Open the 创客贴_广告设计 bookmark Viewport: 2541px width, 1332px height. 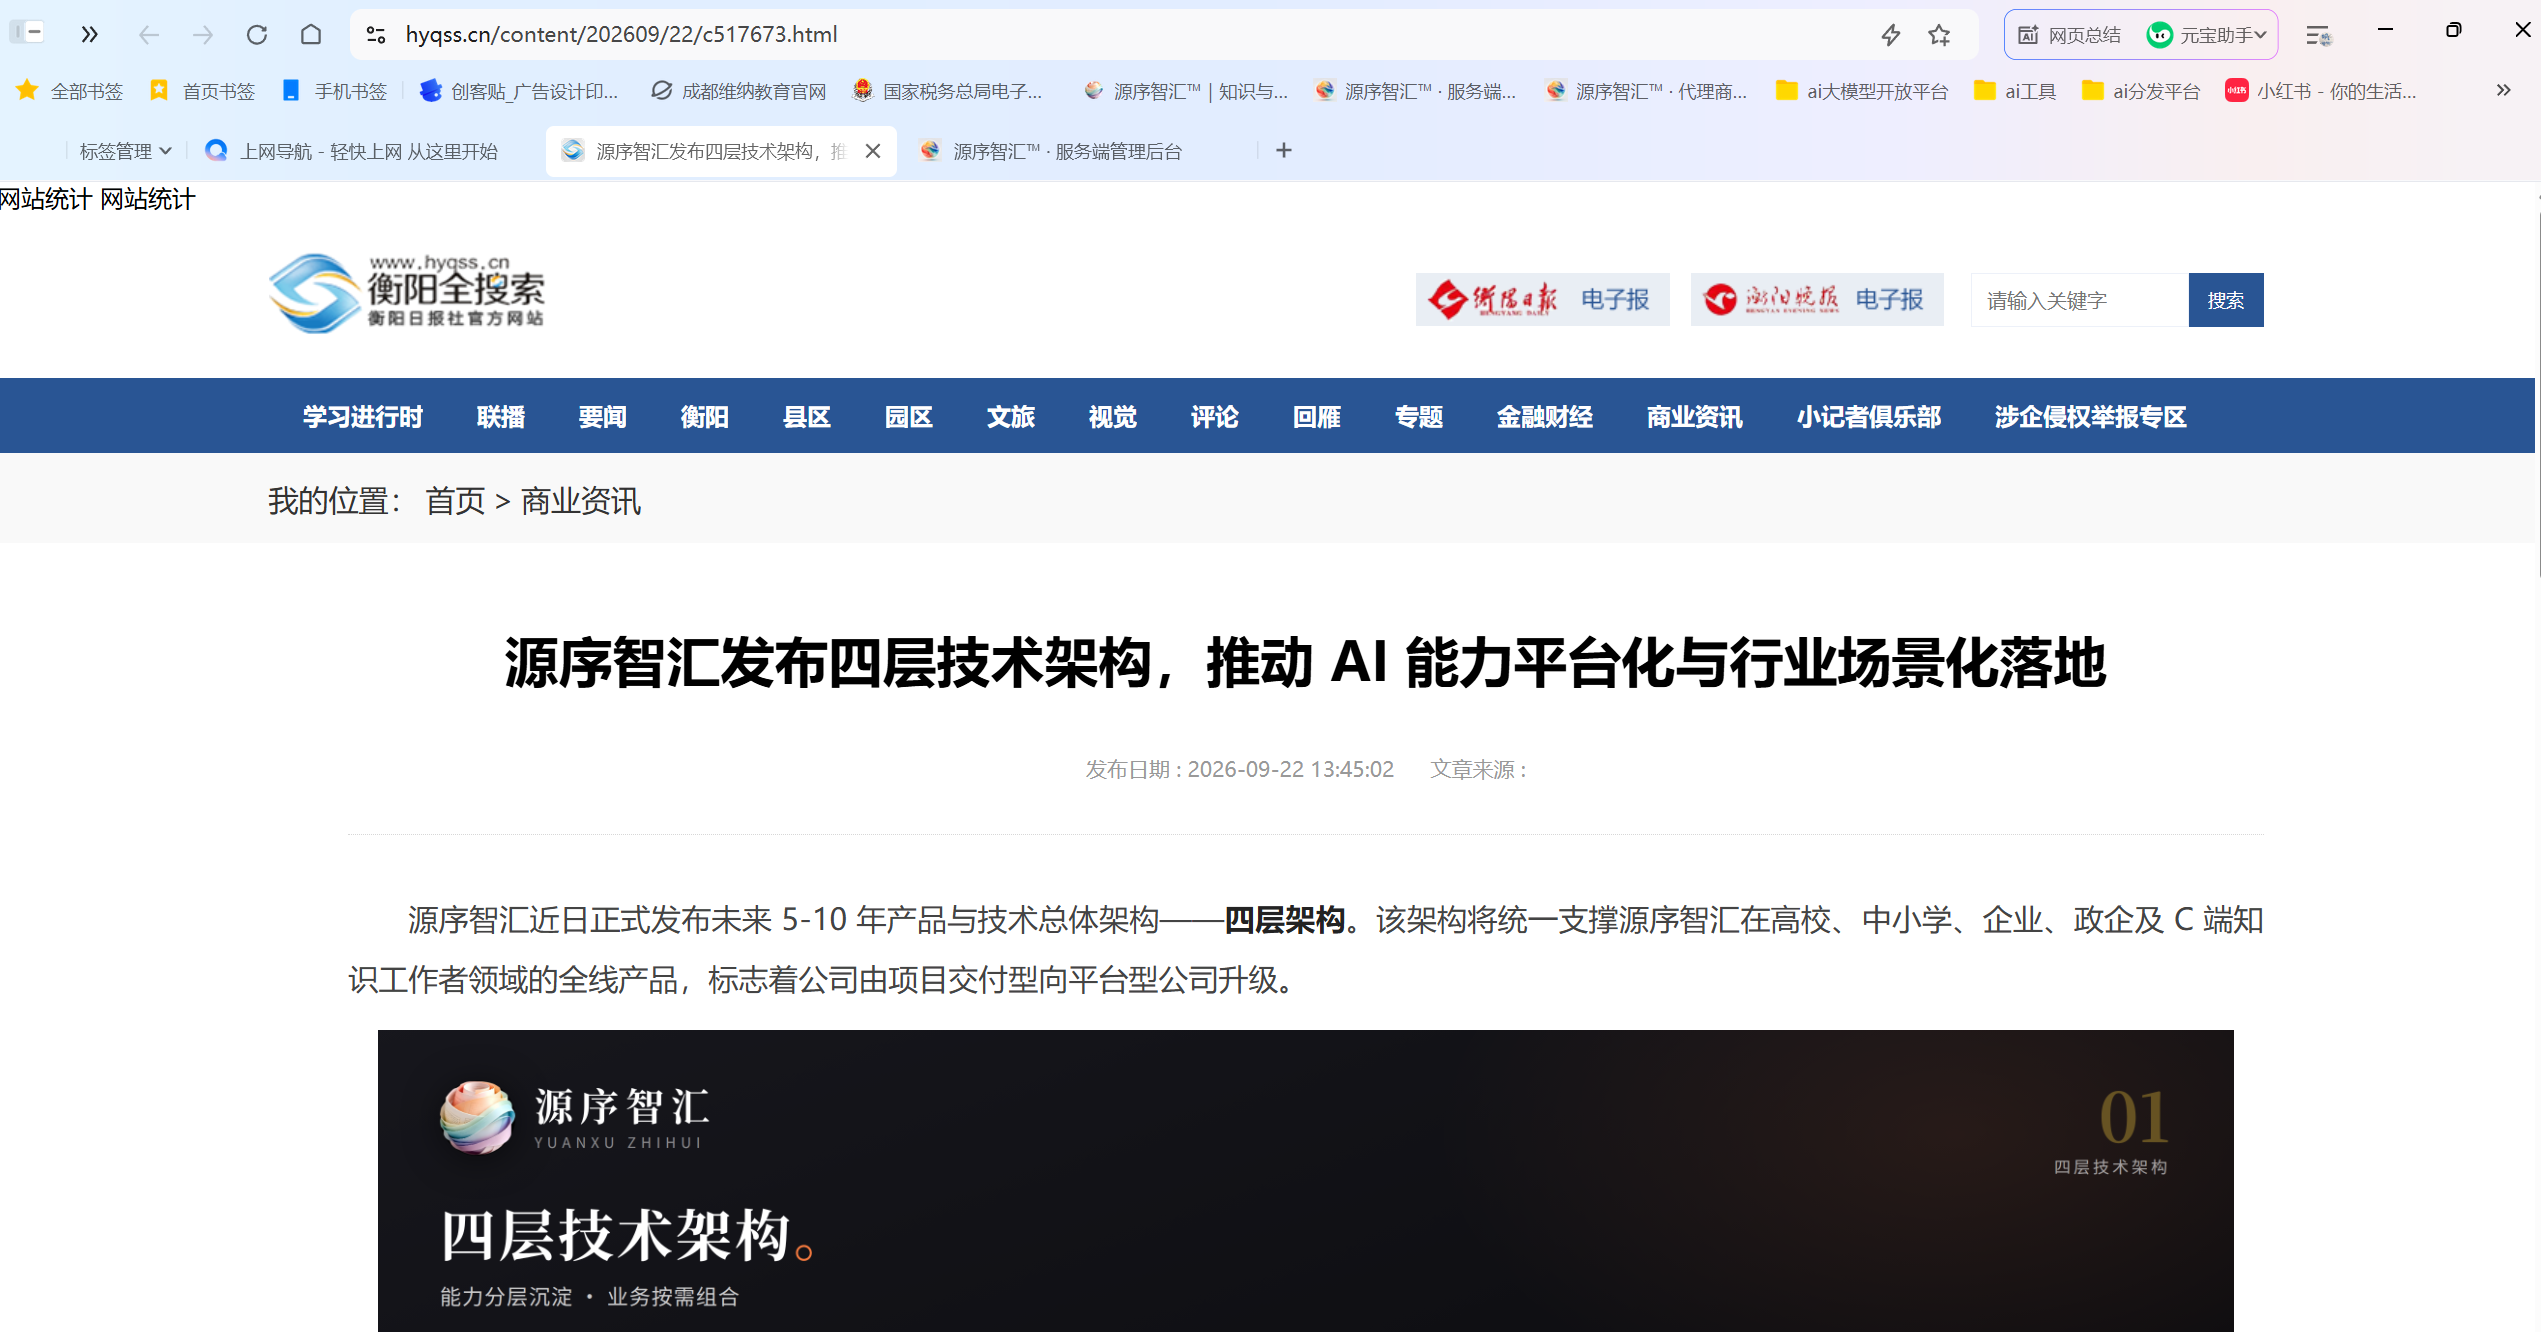(519, 91)
